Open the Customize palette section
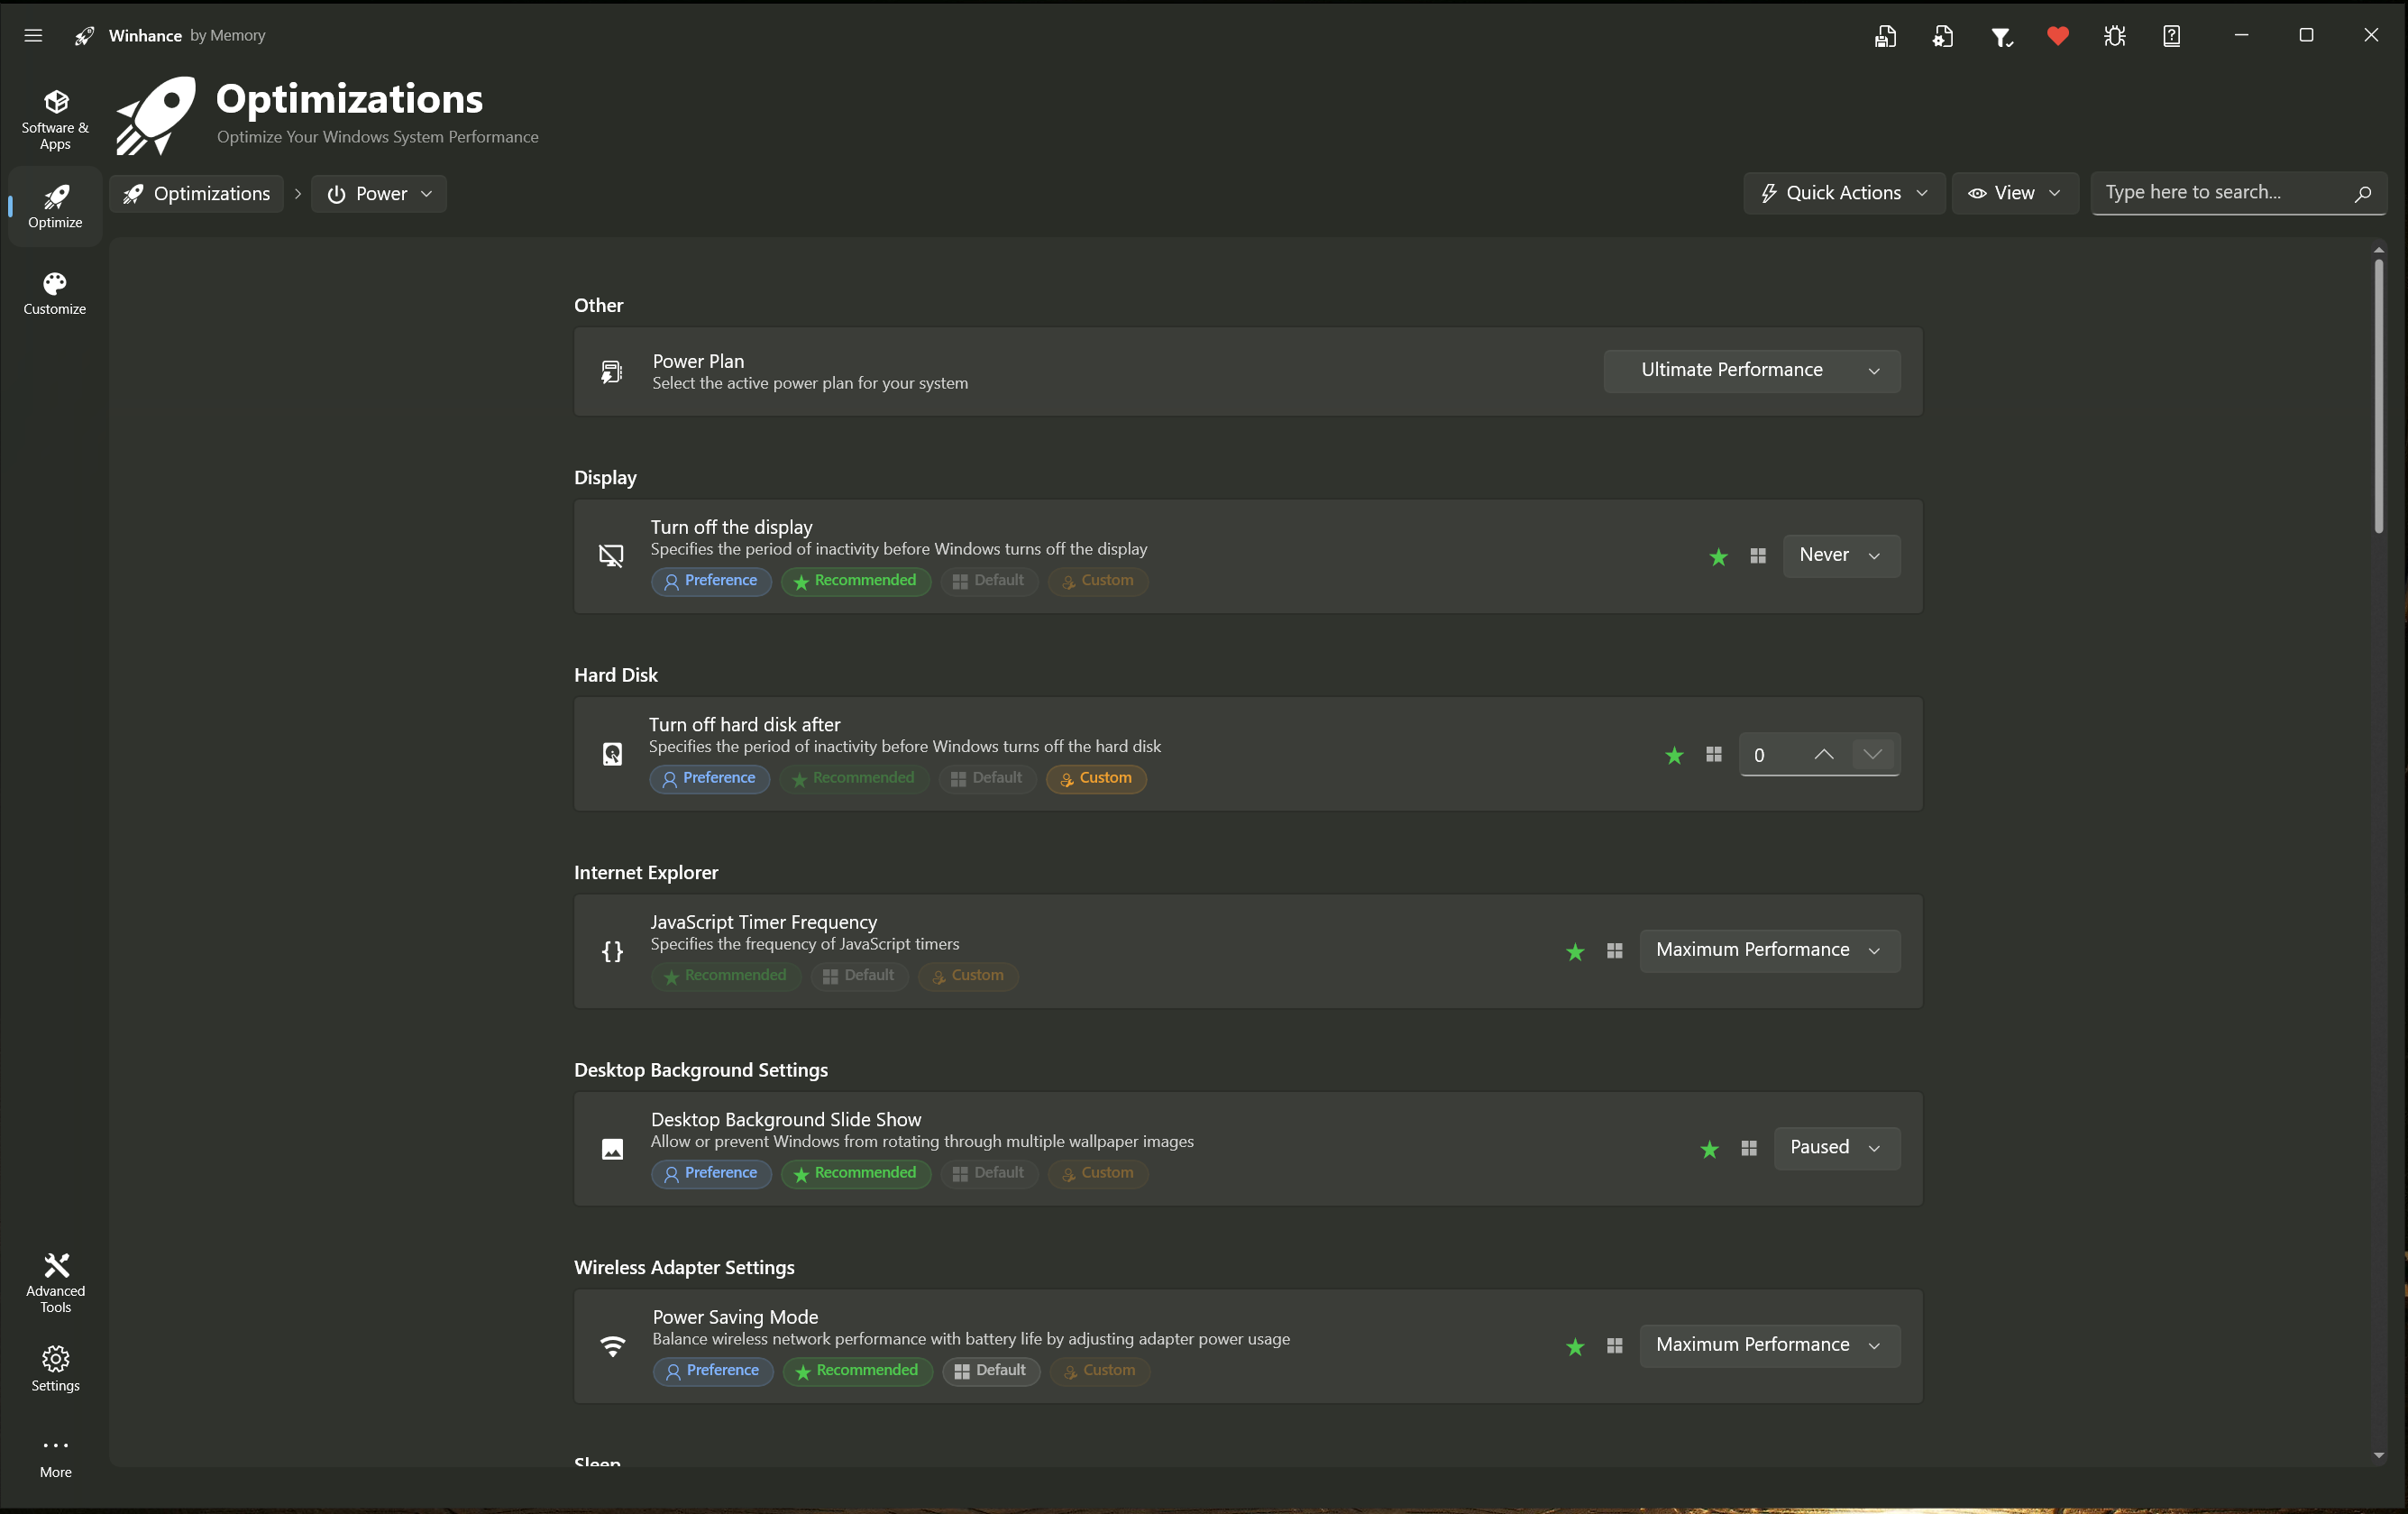This screenshot has width=2408, height=1514. (x=55, y=293)
